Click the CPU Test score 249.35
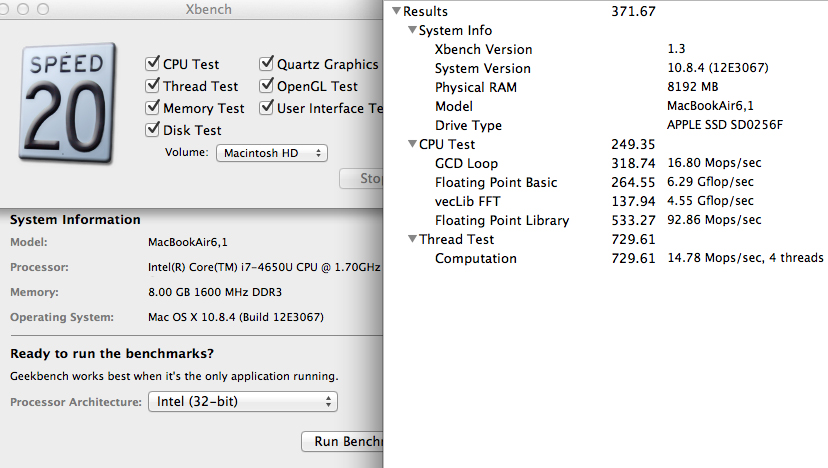This screenshot has height=468, width=828. coord(633,144)
